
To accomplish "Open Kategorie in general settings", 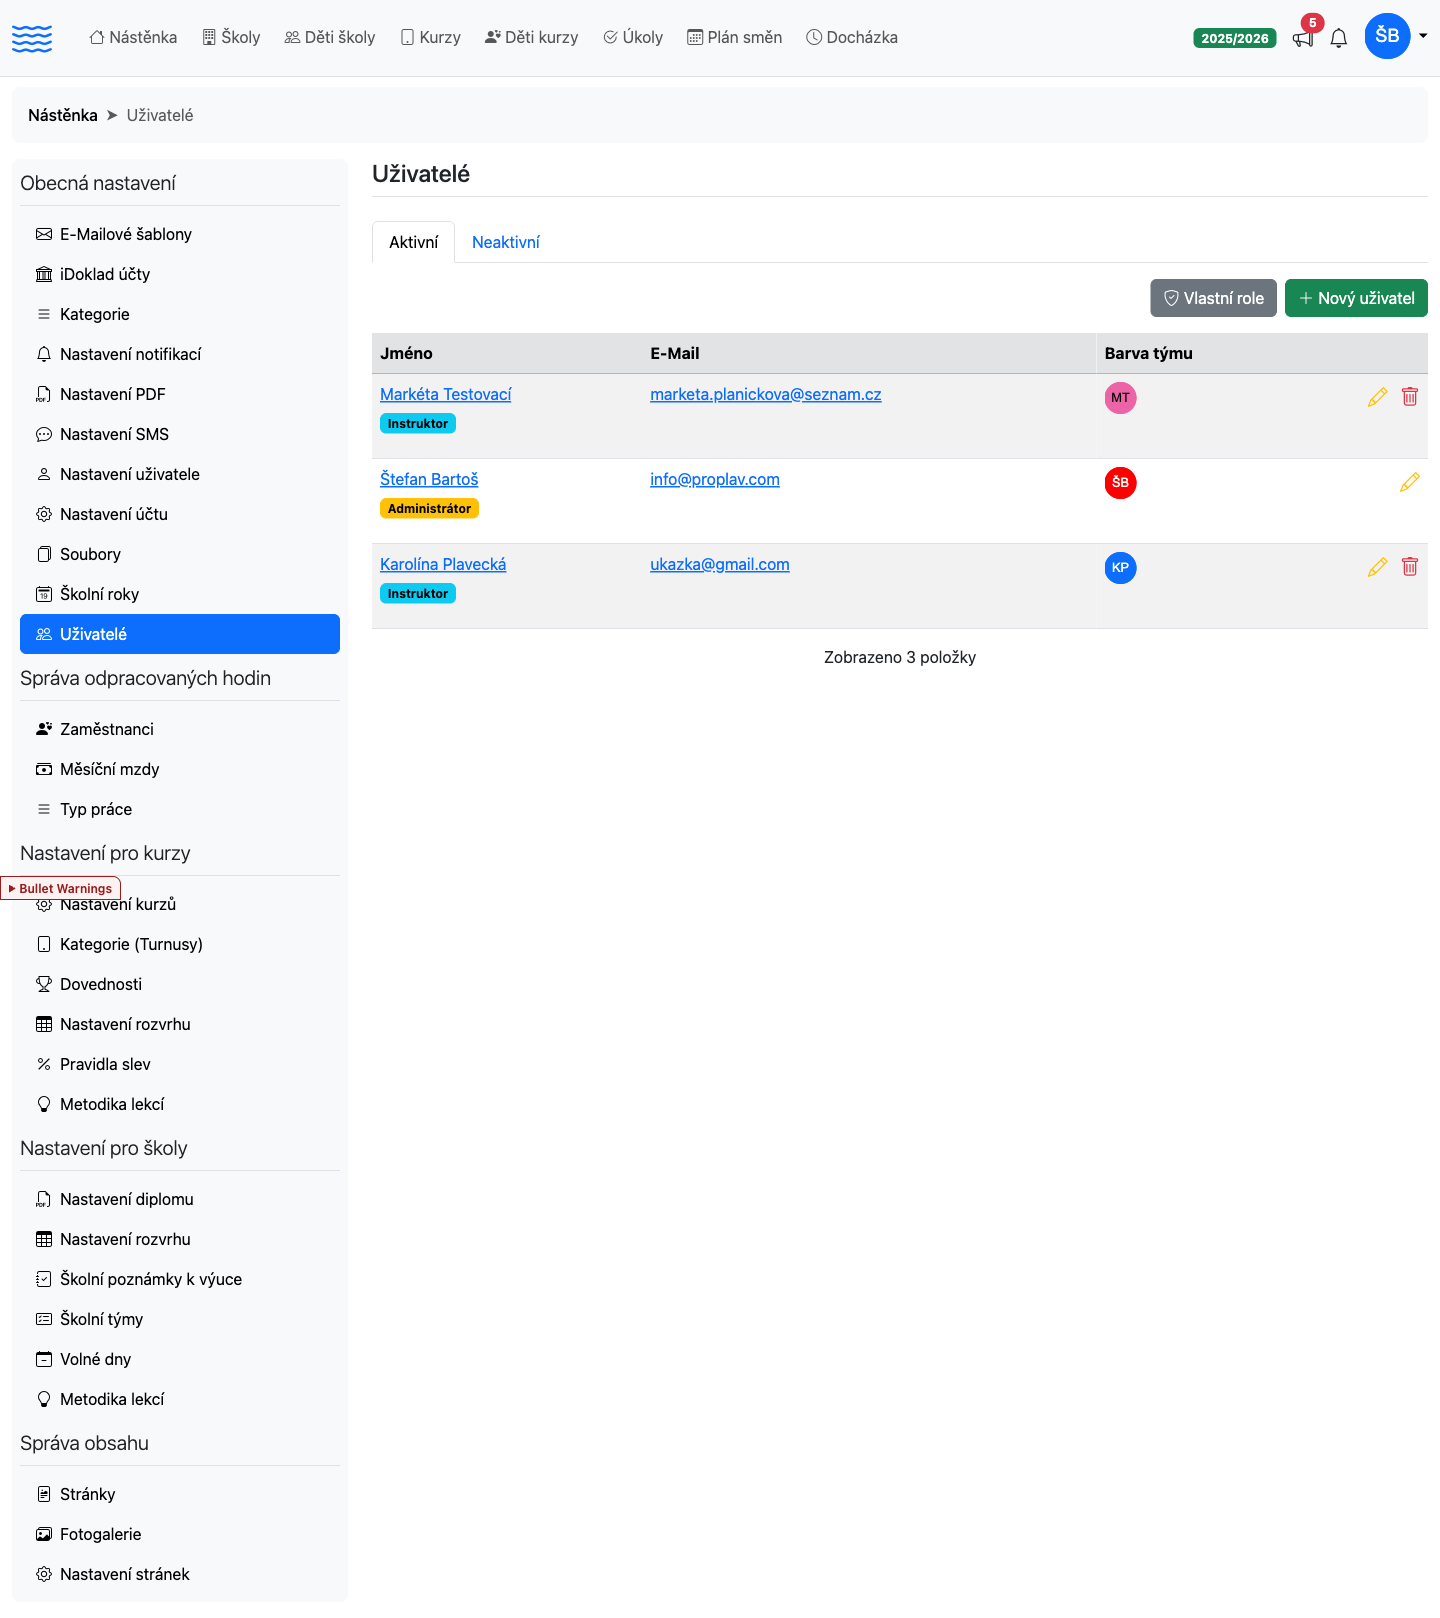I will tap(180, 314).
